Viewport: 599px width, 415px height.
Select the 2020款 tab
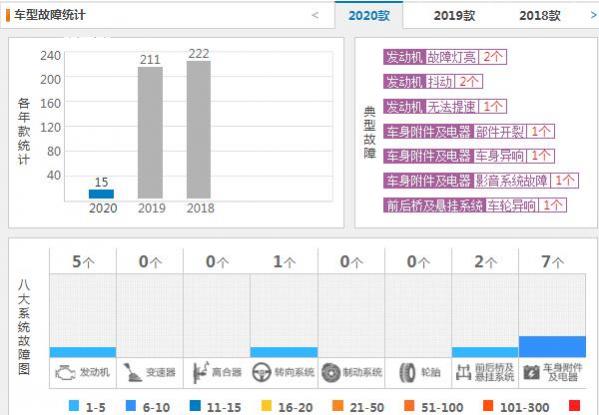[369, 16]
